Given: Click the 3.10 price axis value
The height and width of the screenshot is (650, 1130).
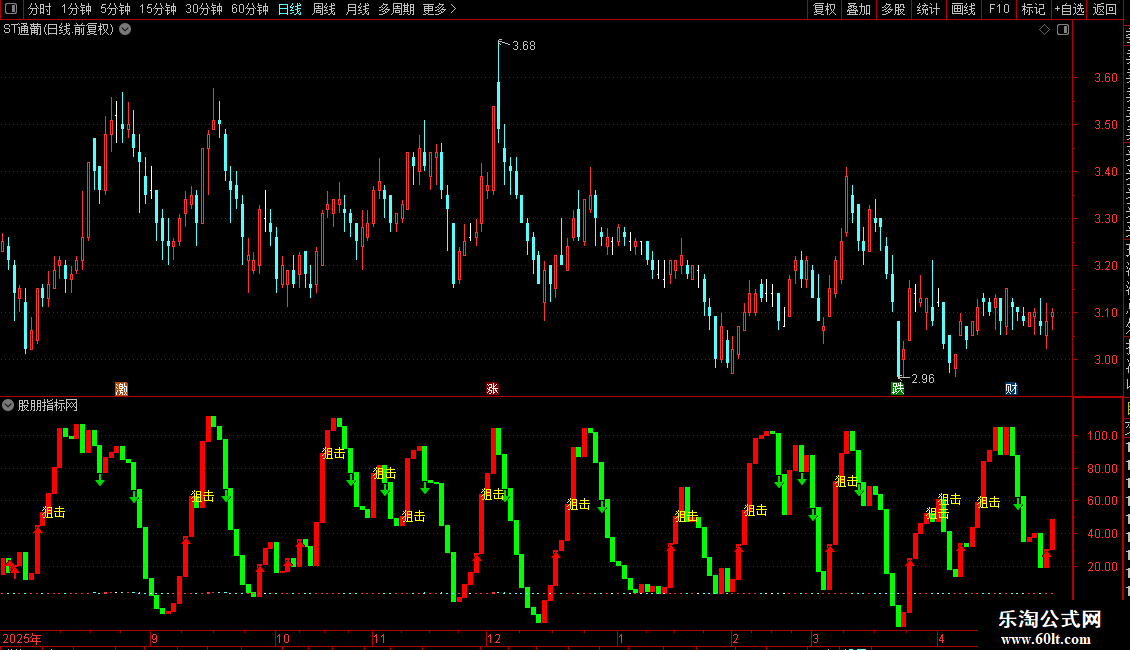Looking at the screenshot, I should [1105, 313].
